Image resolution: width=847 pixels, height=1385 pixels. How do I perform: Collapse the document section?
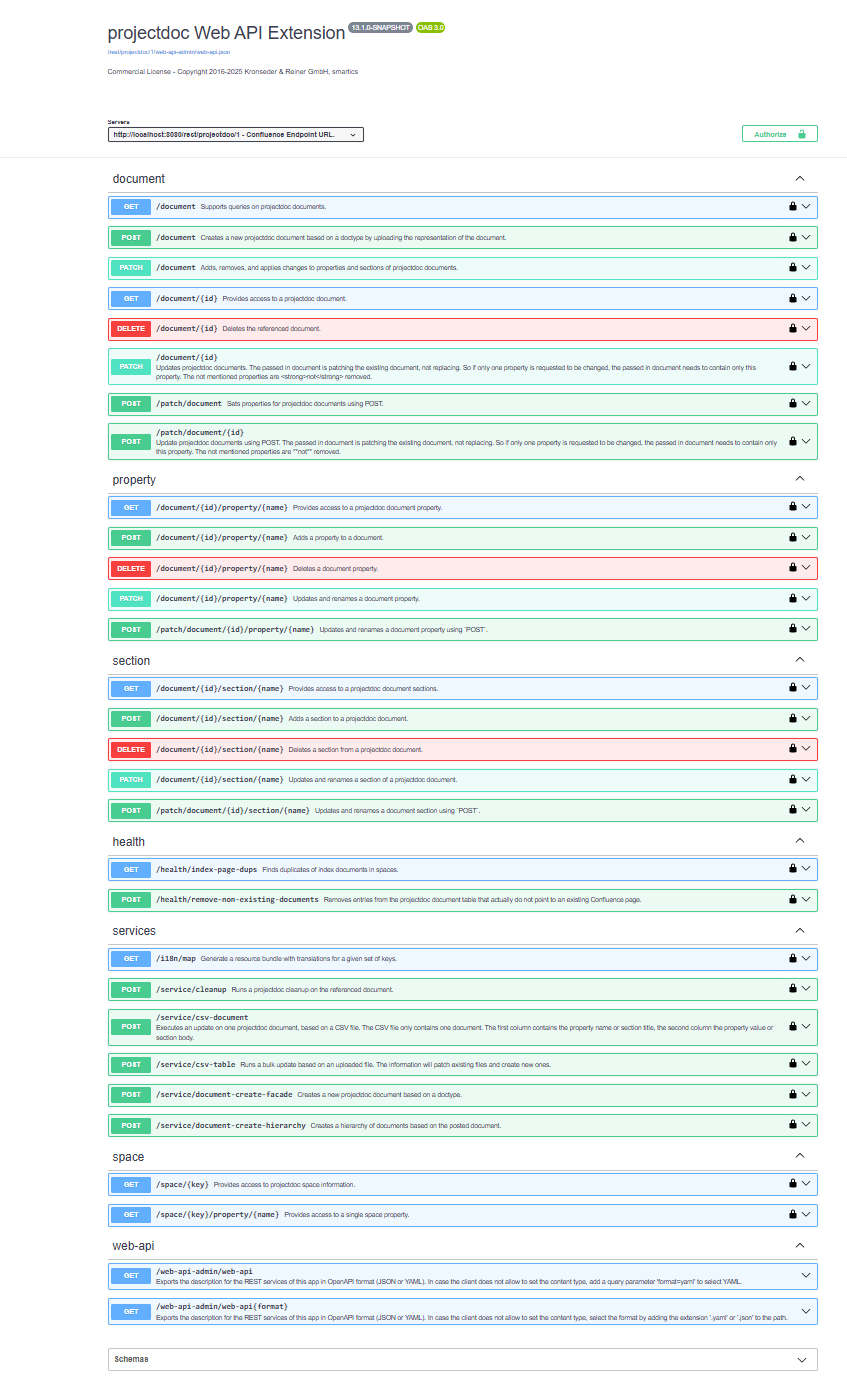pyautogui.click(x=799, y=179)
